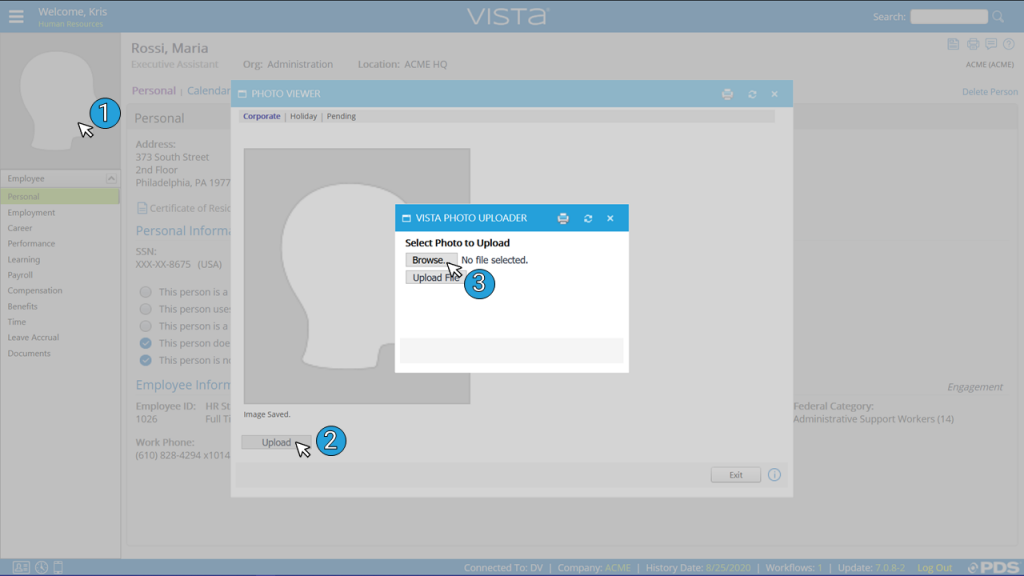Click the Vista Photo Uploader print icon

pos(563,218)
